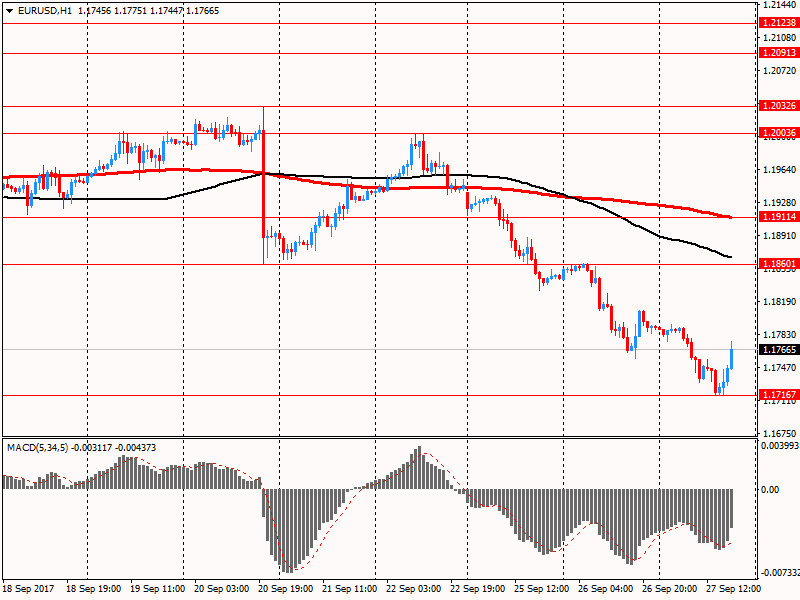Click the 22 Sep 03:00 time label

414,589
